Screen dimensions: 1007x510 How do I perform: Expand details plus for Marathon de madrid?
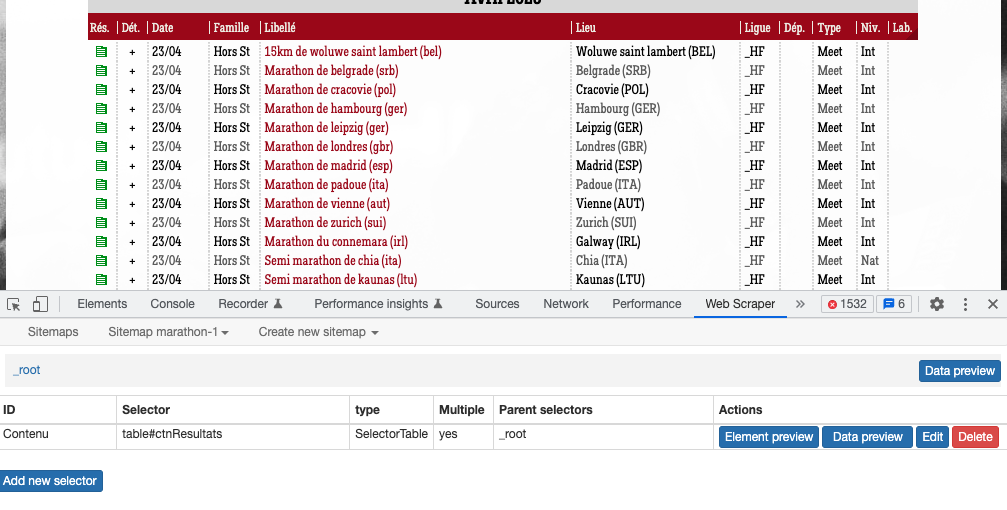pyautogui.click(x=132, y=166)
